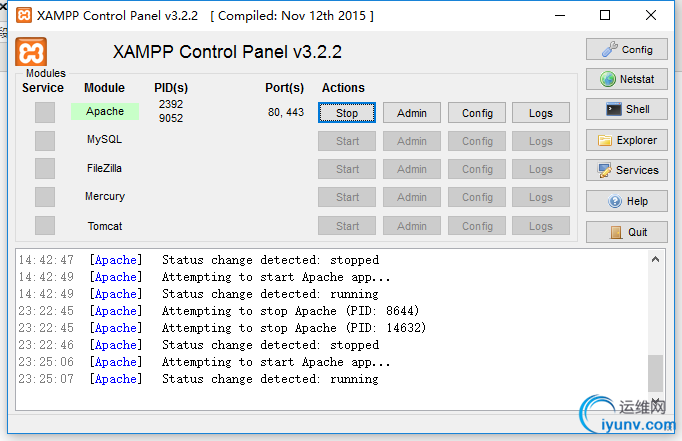Screen dimensions: 682x441
Task: Click the log entry at 23:22:46
Action: (199, 345)
